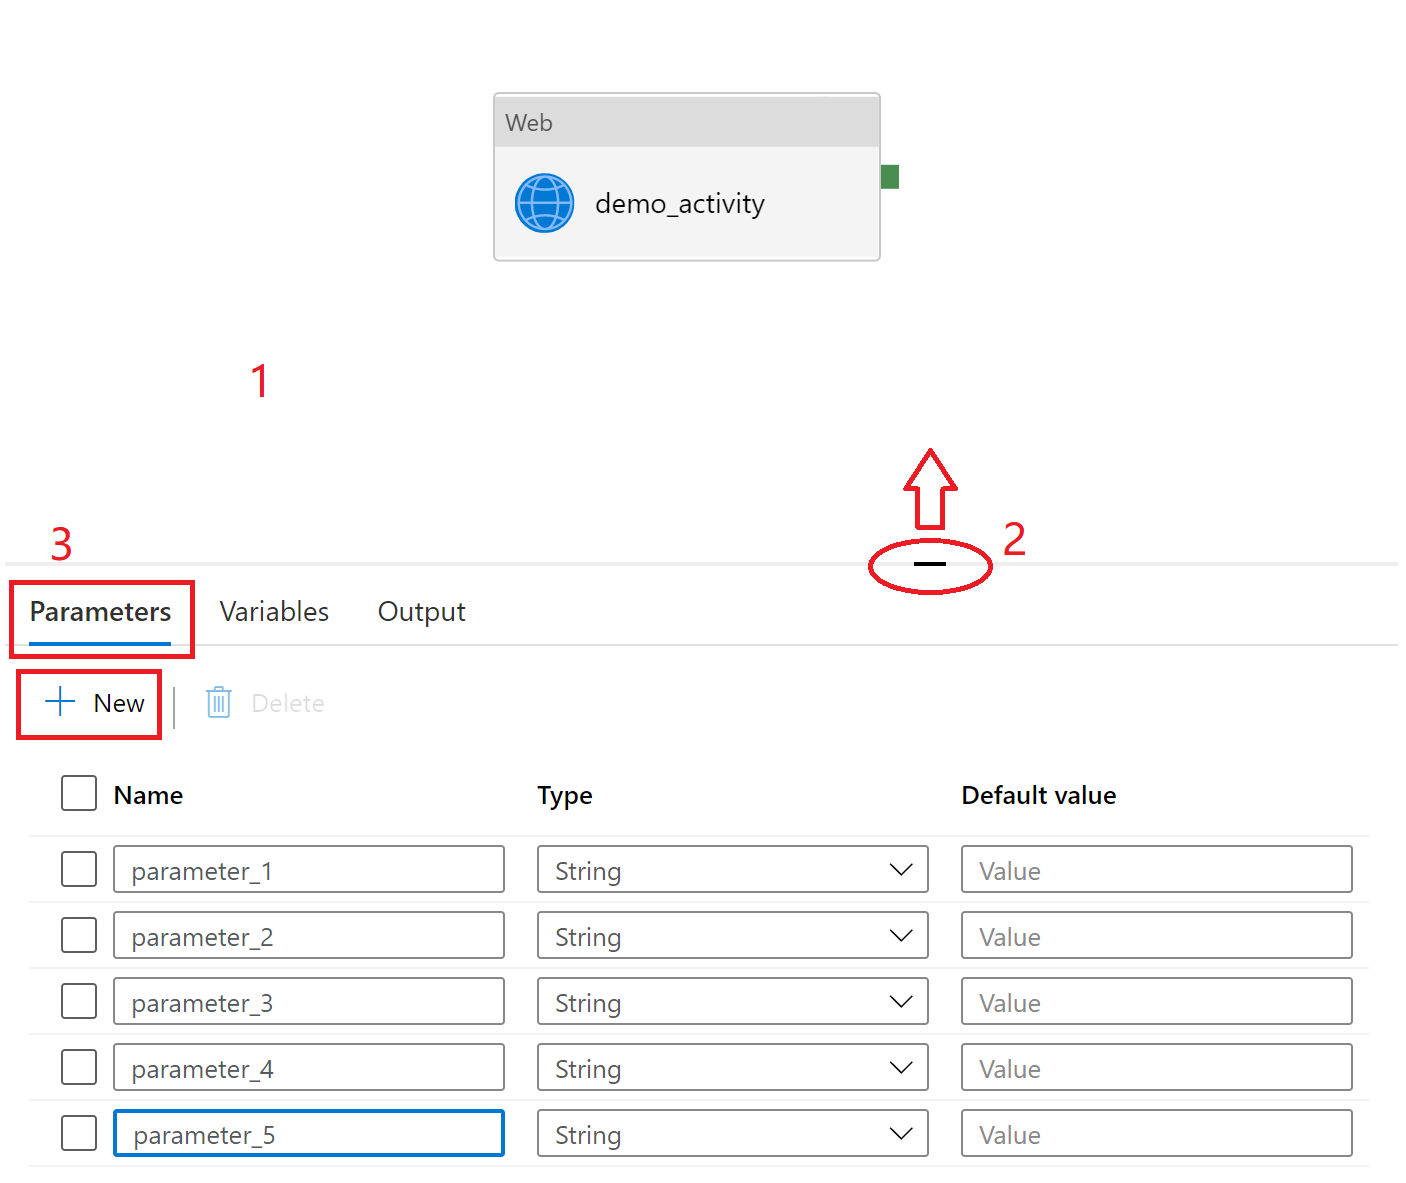Open the Type dropdown for parameter_2
The image size is (1406, 1183).
(x=899, y=935)
